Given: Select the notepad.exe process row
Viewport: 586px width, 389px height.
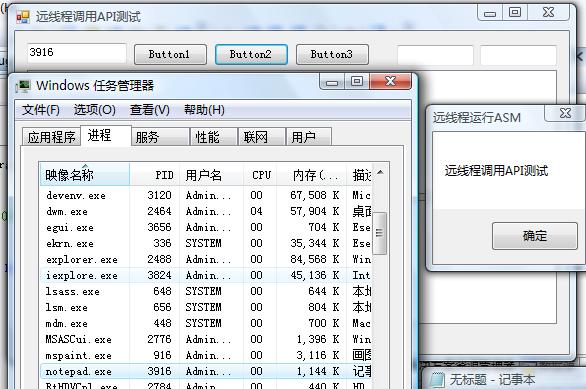Looking at the screenshot, I should tap(206, 371).
